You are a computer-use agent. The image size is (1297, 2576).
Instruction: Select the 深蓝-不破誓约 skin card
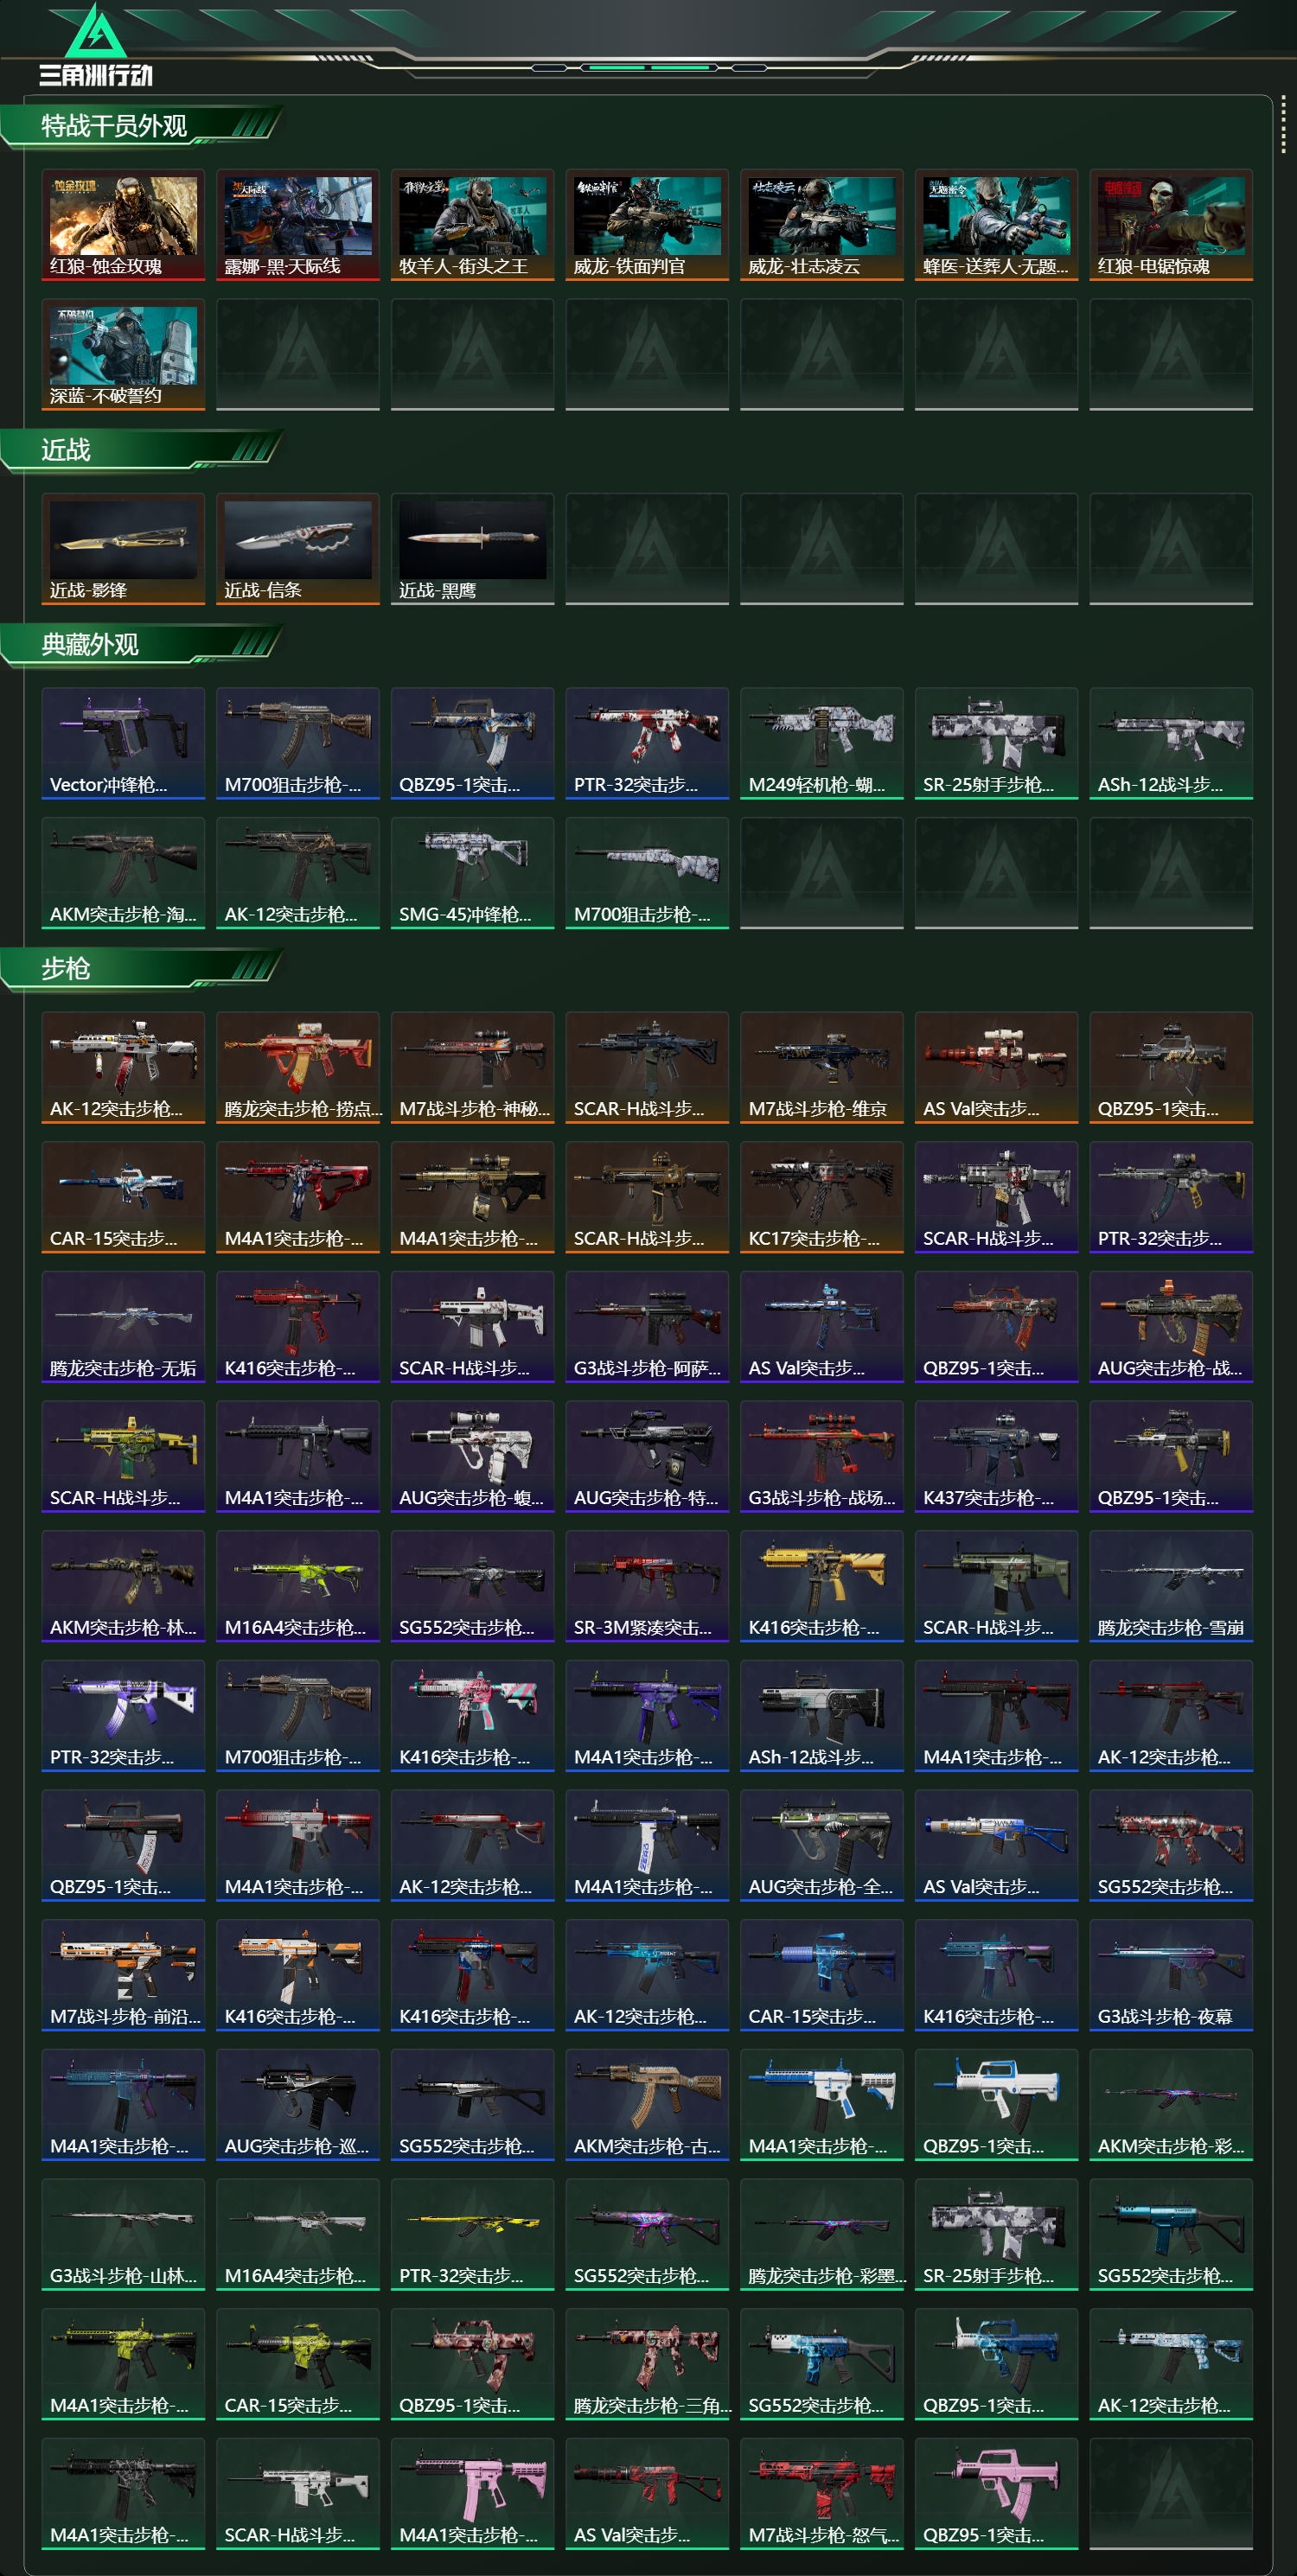point(123,354)
